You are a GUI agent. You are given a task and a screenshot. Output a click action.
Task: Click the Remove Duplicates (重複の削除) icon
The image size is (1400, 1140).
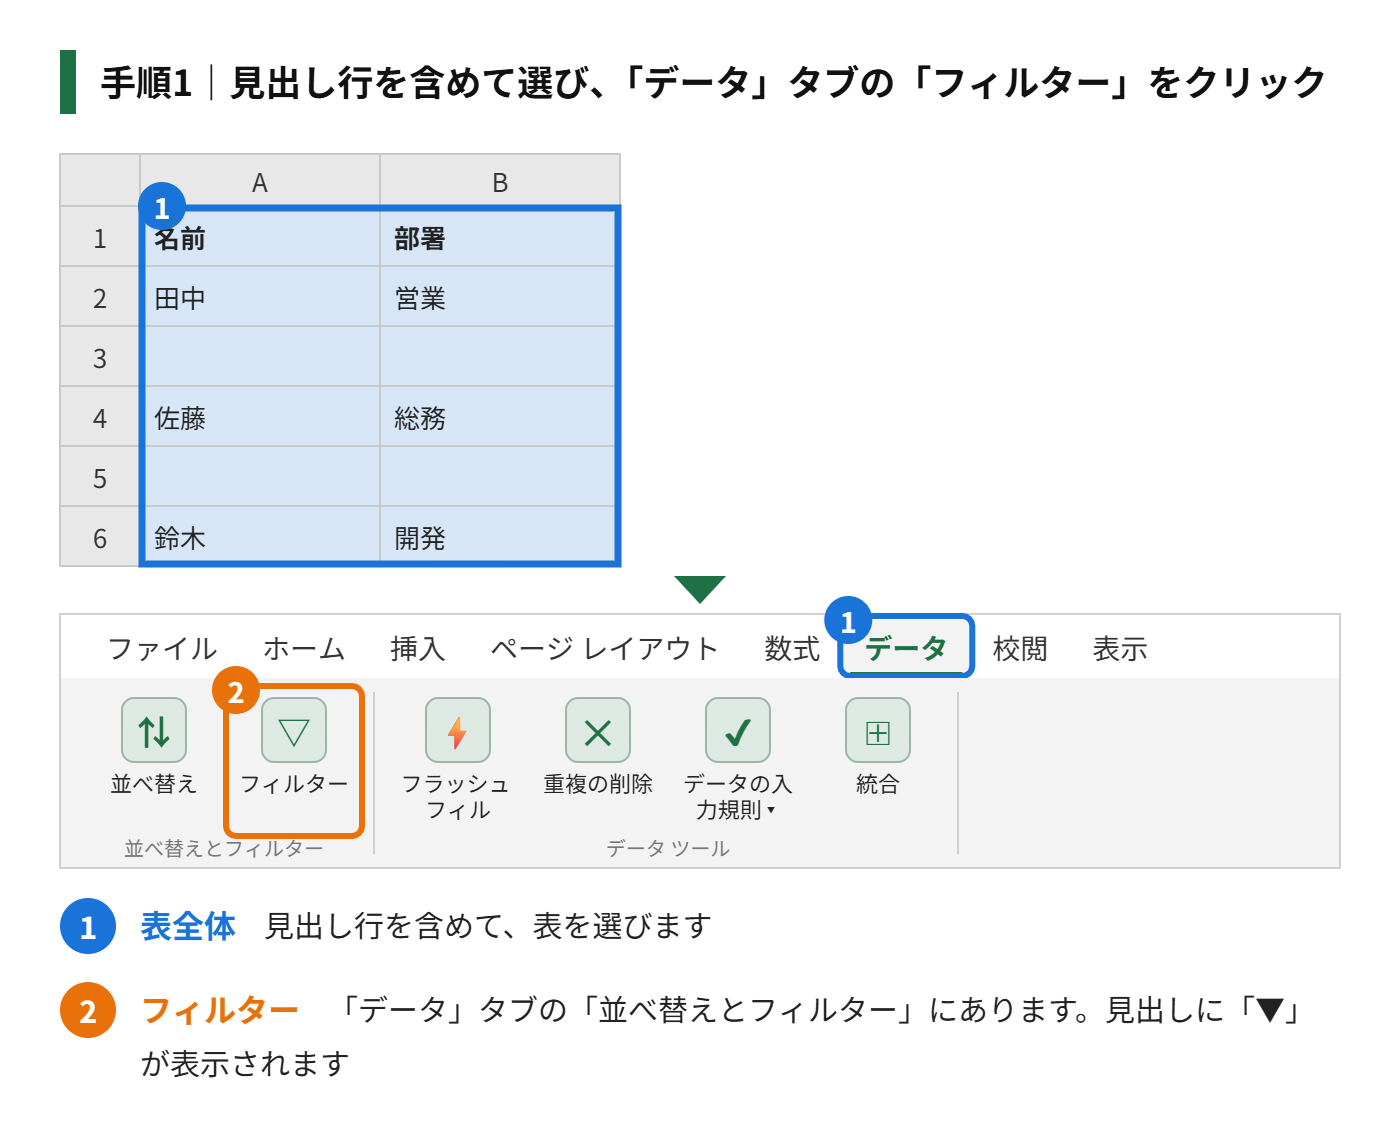pos(598,730)
